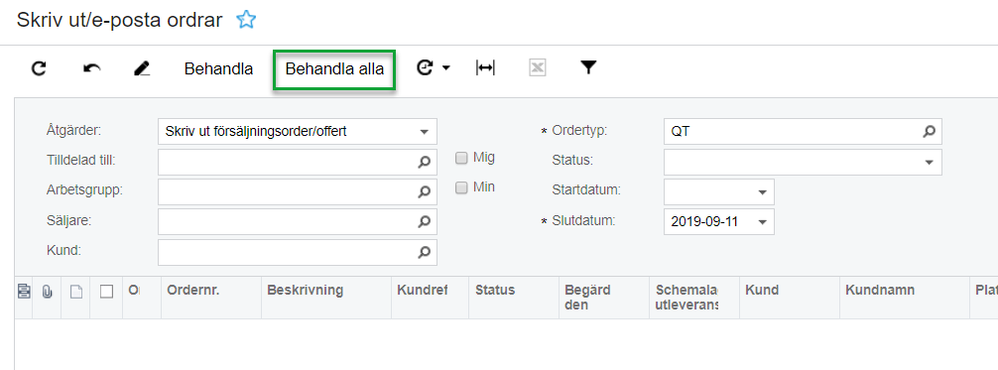Viewport: 998px width, 370px height.
Task: Add page to favorites with star icon
Action: [x=246, y=20]
